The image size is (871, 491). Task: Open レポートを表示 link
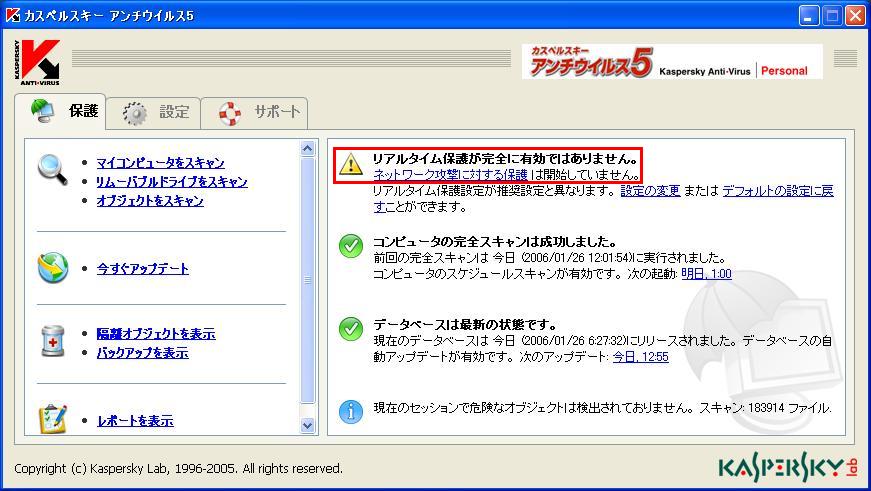click(136, 421)
